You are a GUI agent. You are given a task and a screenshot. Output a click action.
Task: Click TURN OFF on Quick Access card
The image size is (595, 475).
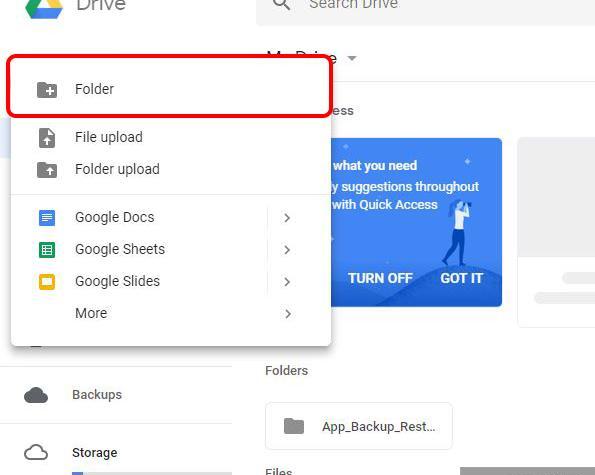[x=380, y=278]
